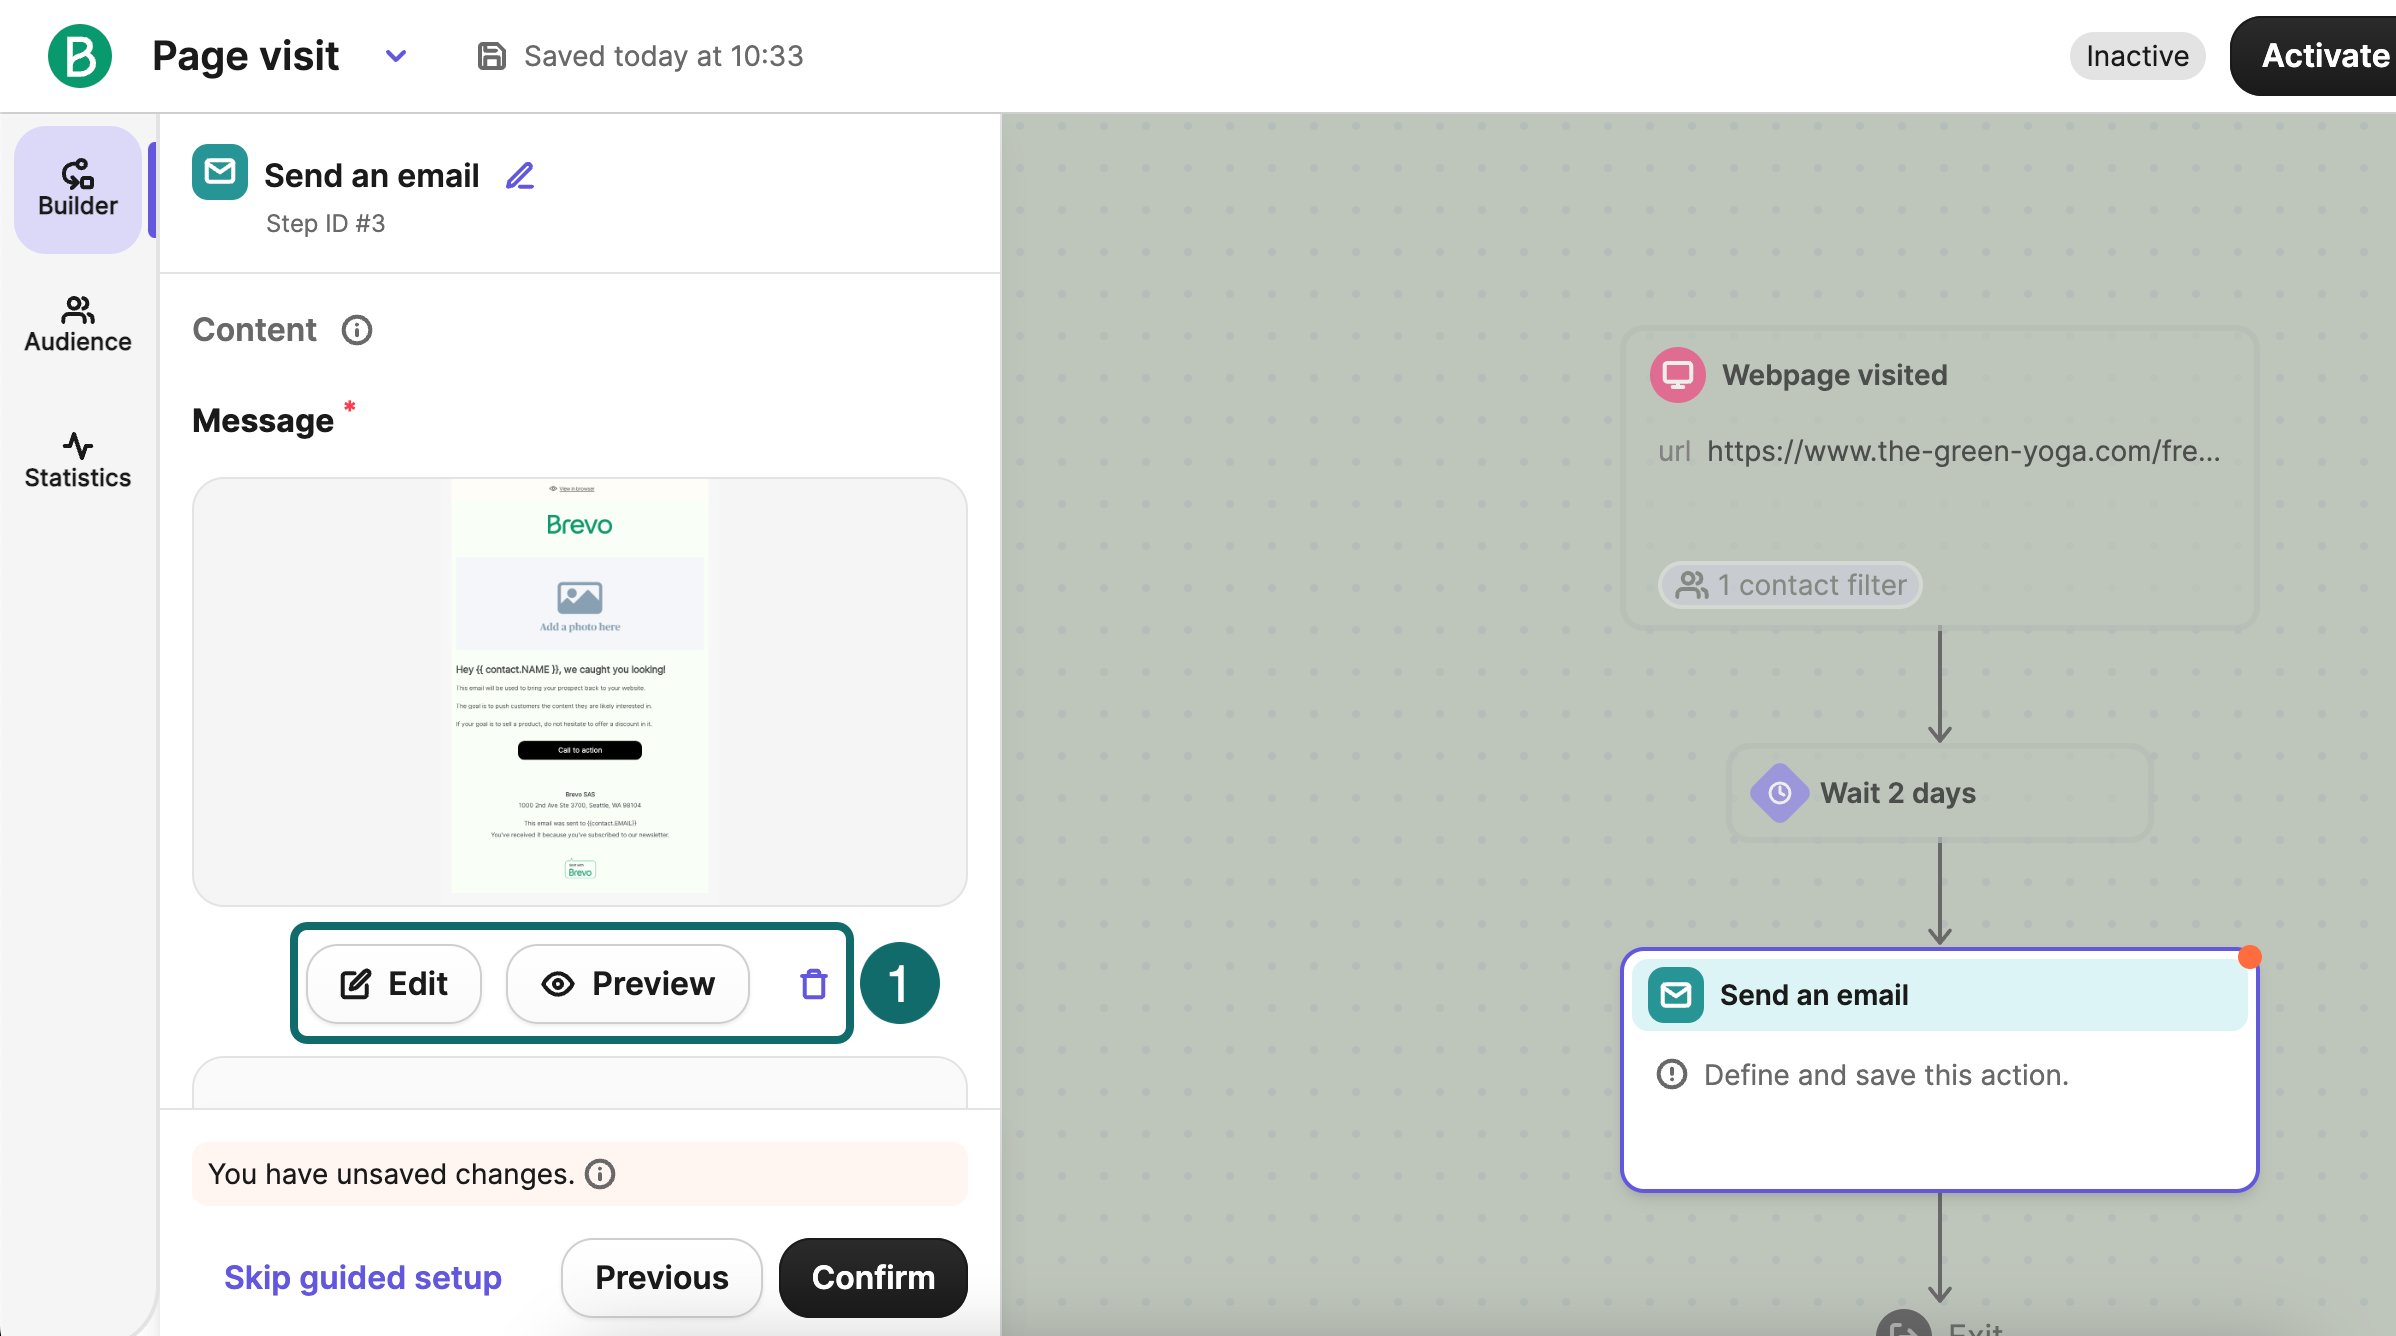Delete the message with trash icon
This screenshot has width=2396, height=1336.
point(814,984)
